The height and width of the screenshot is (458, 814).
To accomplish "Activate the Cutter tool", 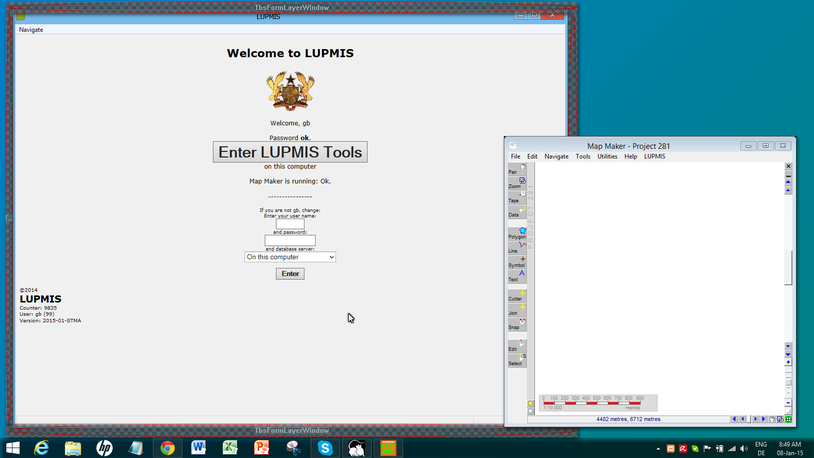I will (x=517, y=296).
